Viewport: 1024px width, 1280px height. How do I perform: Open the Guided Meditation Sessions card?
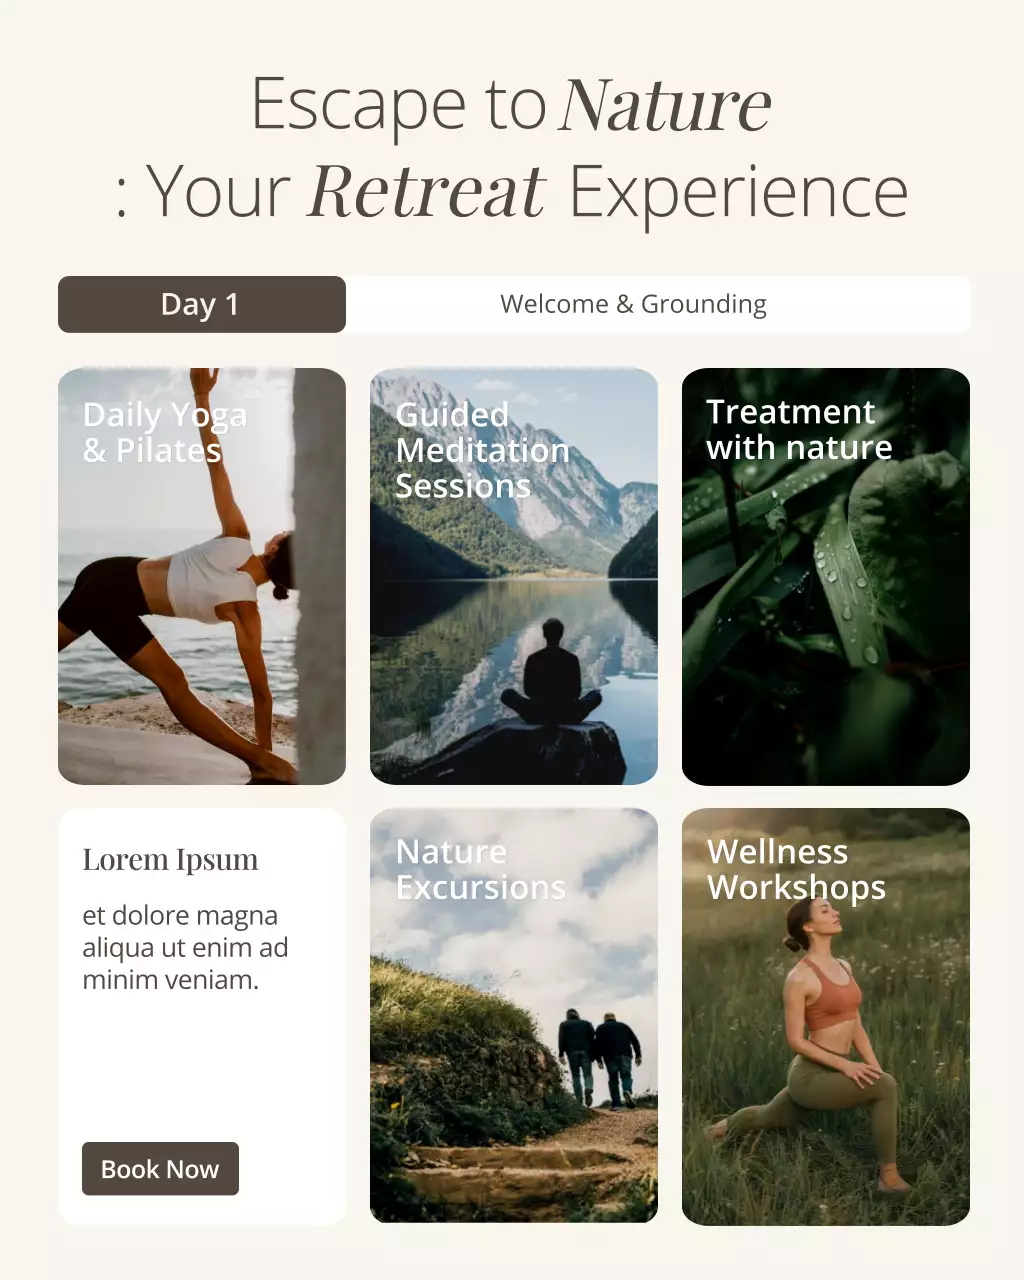[514, 576]
